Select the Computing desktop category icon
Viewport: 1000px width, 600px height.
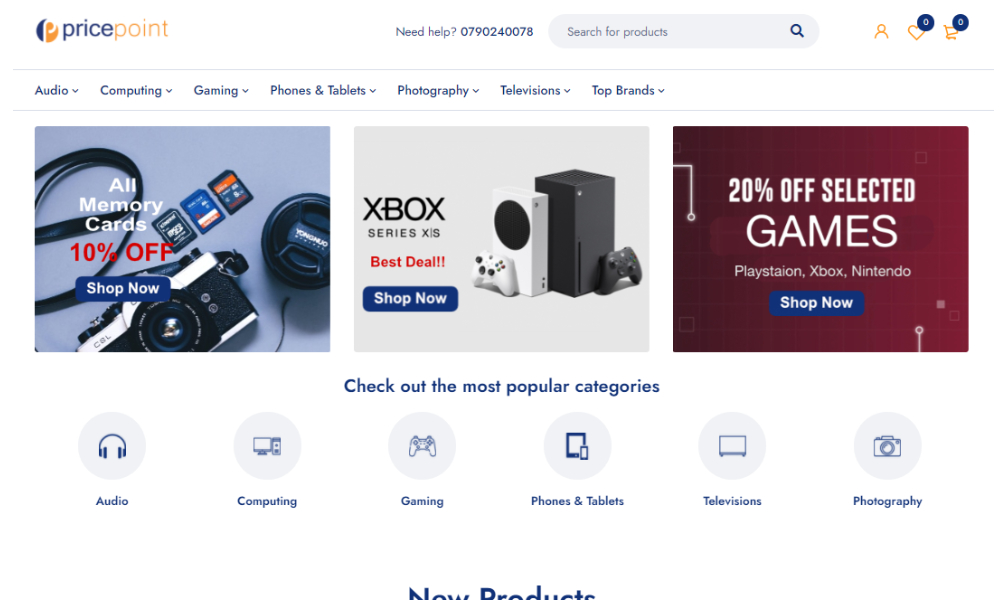click(267, 446)
